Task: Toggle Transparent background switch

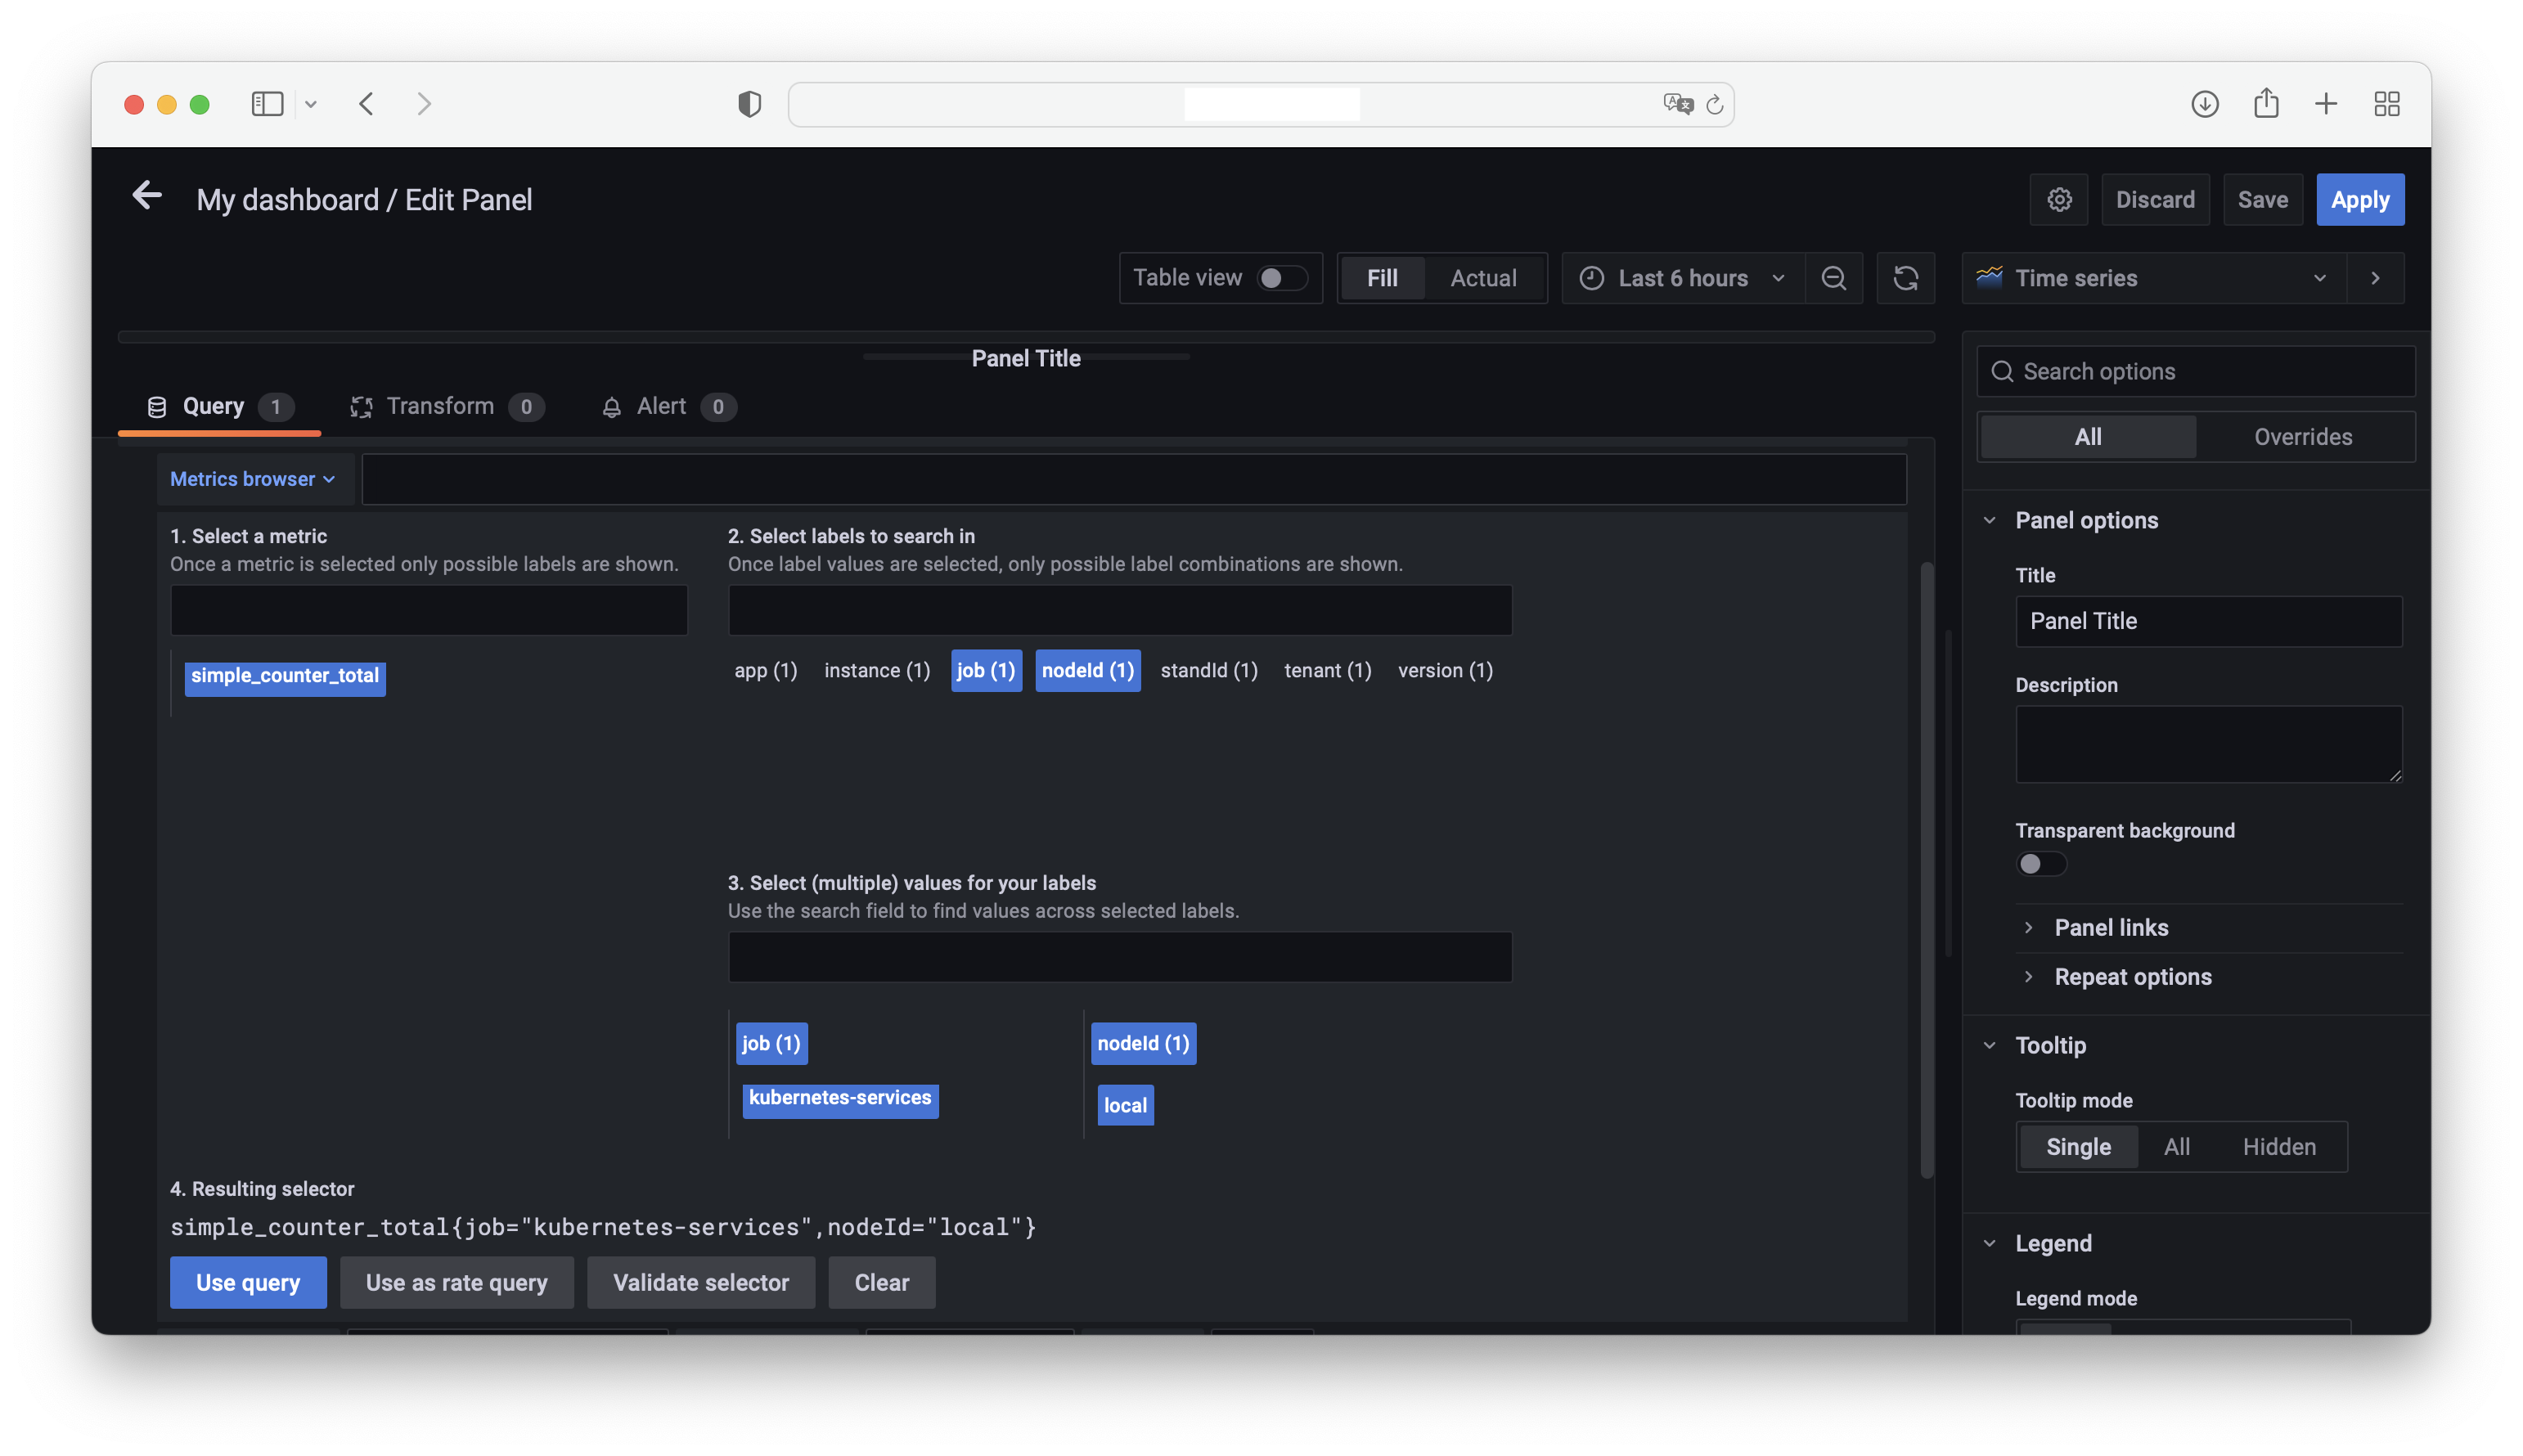Action: [x=2041, y=863]
